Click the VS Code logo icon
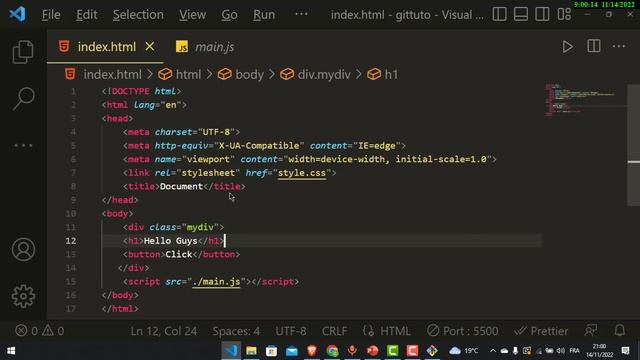This screenshot has width=640, height=360. tap(17, 14)
